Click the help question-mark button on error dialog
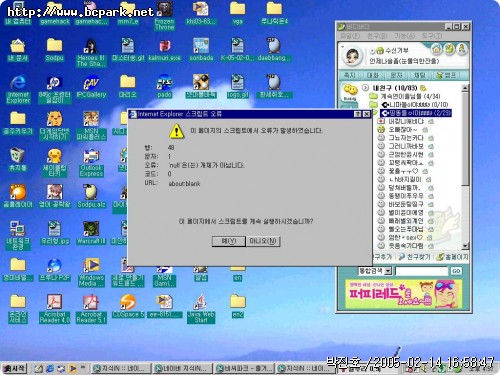 click(x=358, y=114)
